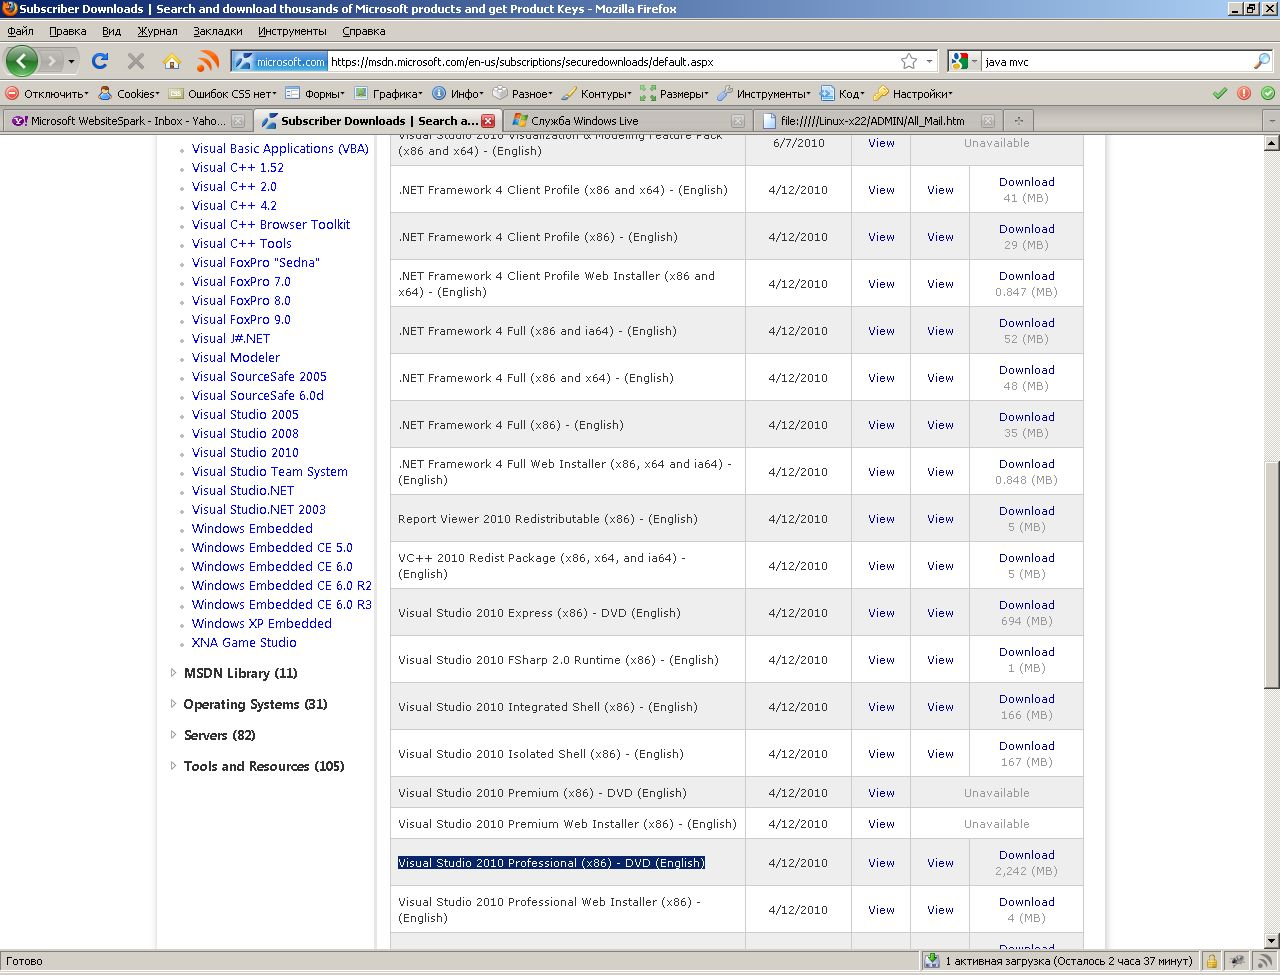Open the Отключить web developer menu

pyautogui.click(x=47, y=93)
